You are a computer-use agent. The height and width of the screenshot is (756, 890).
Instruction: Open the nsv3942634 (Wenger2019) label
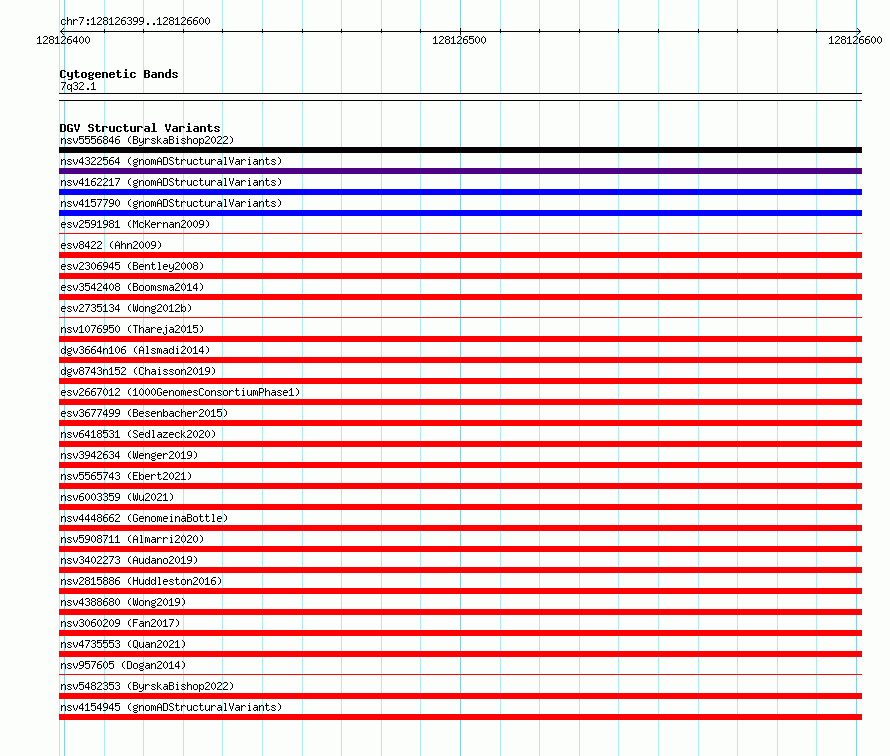129,455
